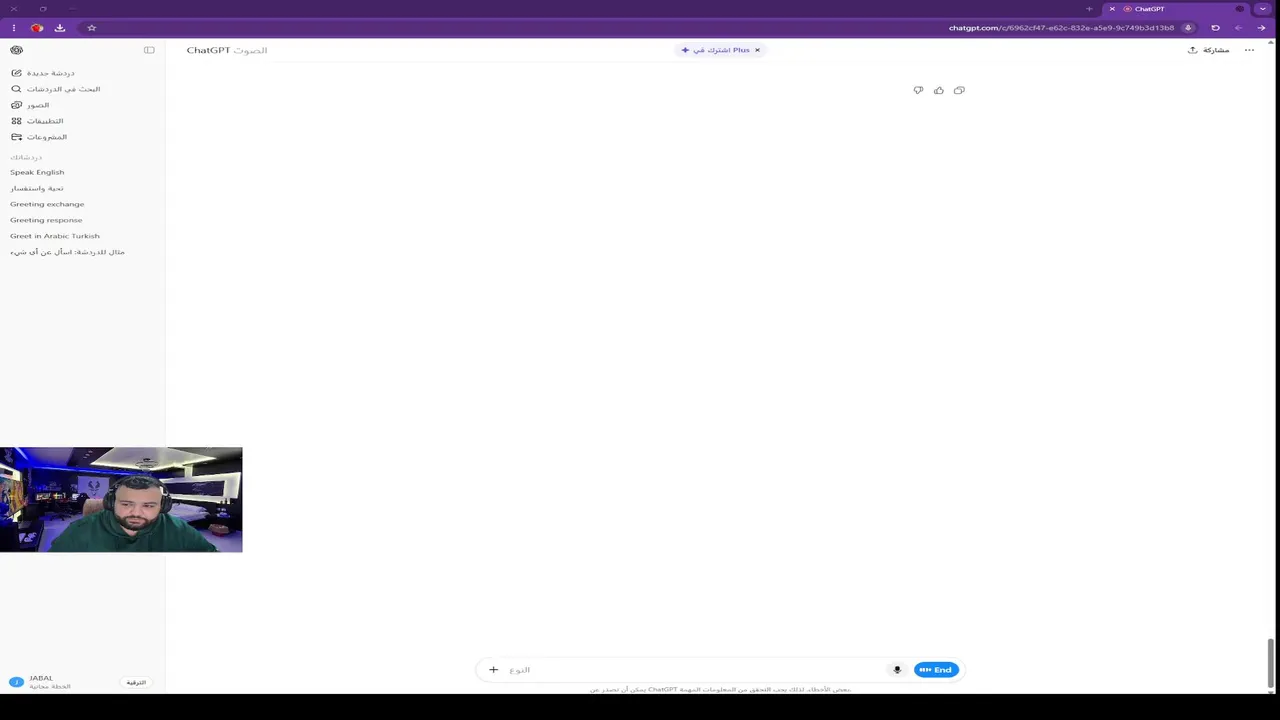Image resolution: width=1280 pixels, height=720 pixels.
Task: Click the thumbs up icon on response
Action: [x=938, y=90]
